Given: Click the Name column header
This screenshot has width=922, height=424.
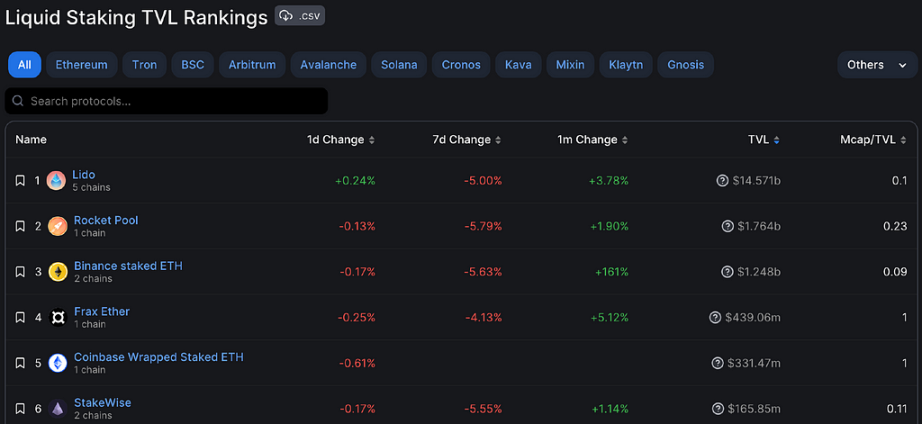Looking at the screenshot, I should point(31,140).
